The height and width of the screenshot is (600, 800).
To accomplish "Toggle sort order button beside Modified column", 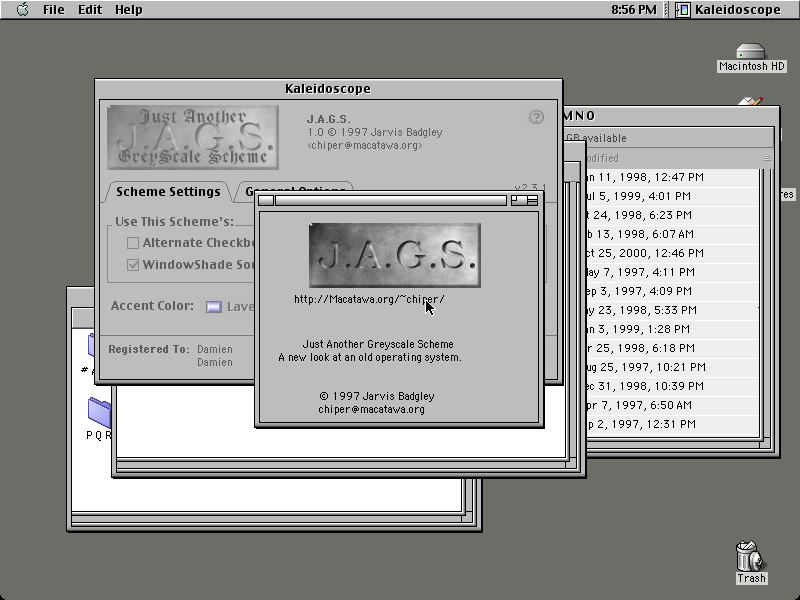I will [767, 158].
